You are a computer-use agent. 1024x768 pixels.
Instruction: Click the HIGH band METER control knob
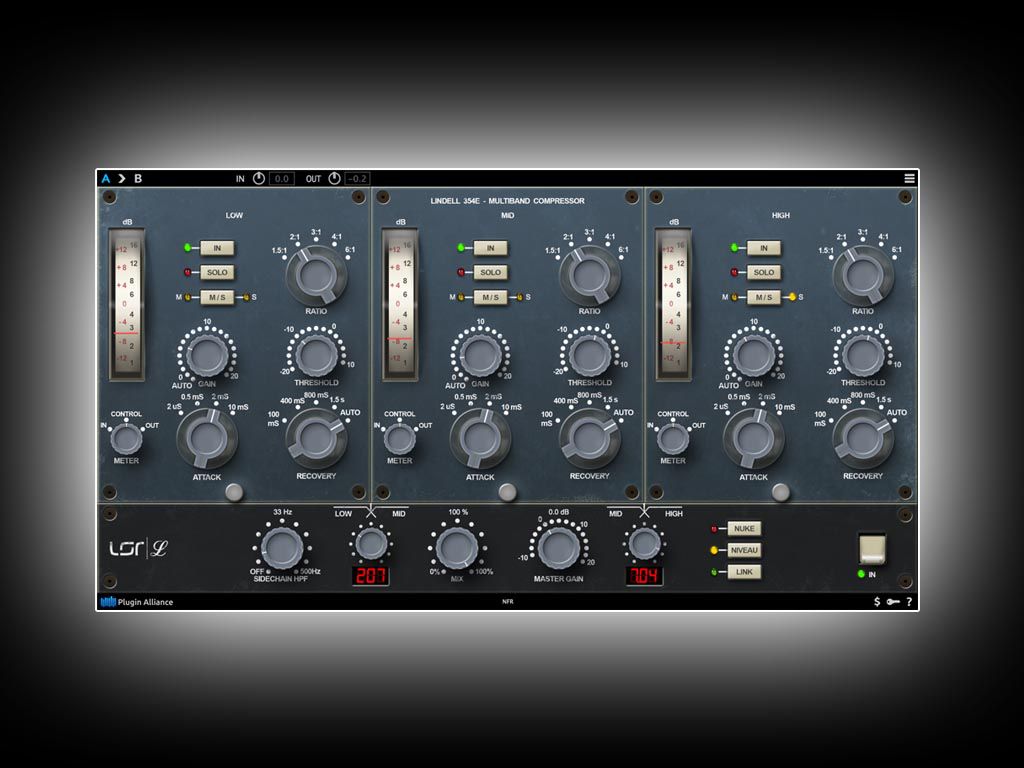tap(673, 439)
